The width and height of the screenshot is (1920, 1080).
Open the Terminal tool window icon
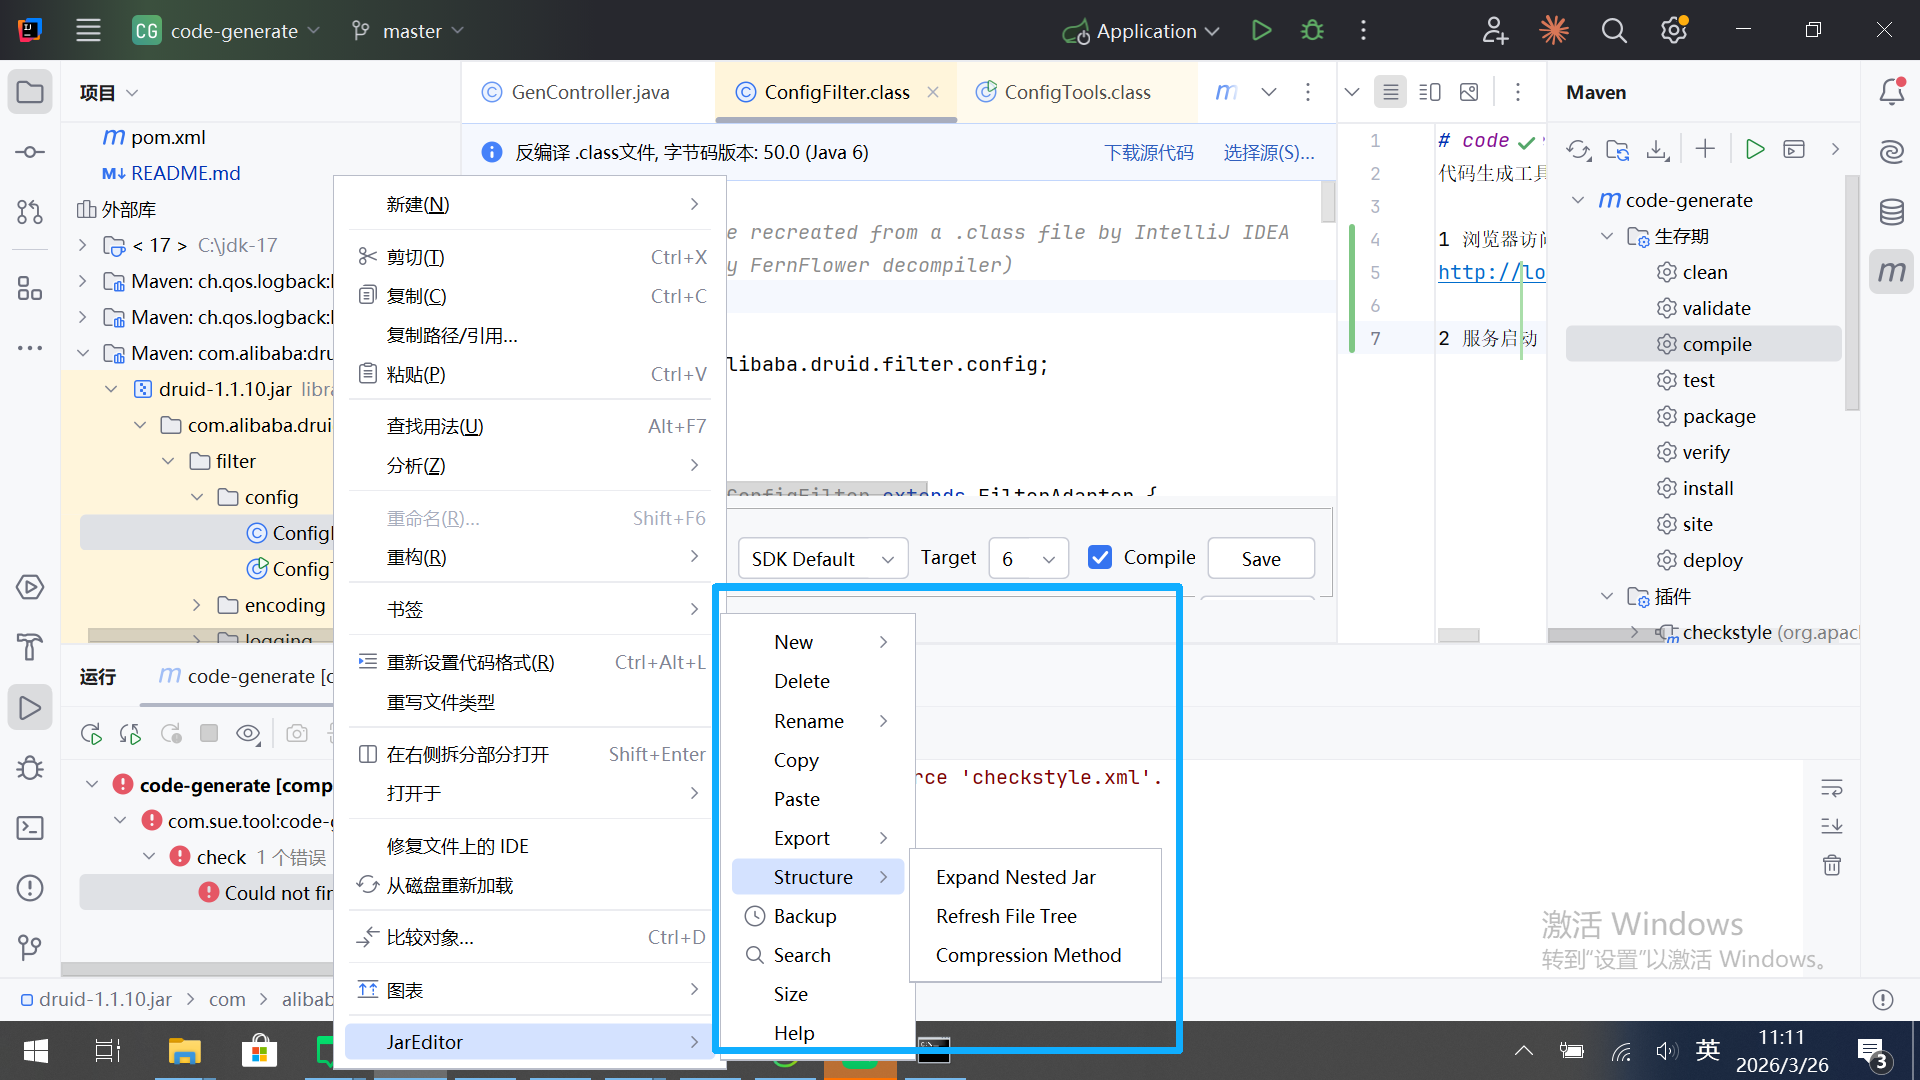[x=30, y=828]
